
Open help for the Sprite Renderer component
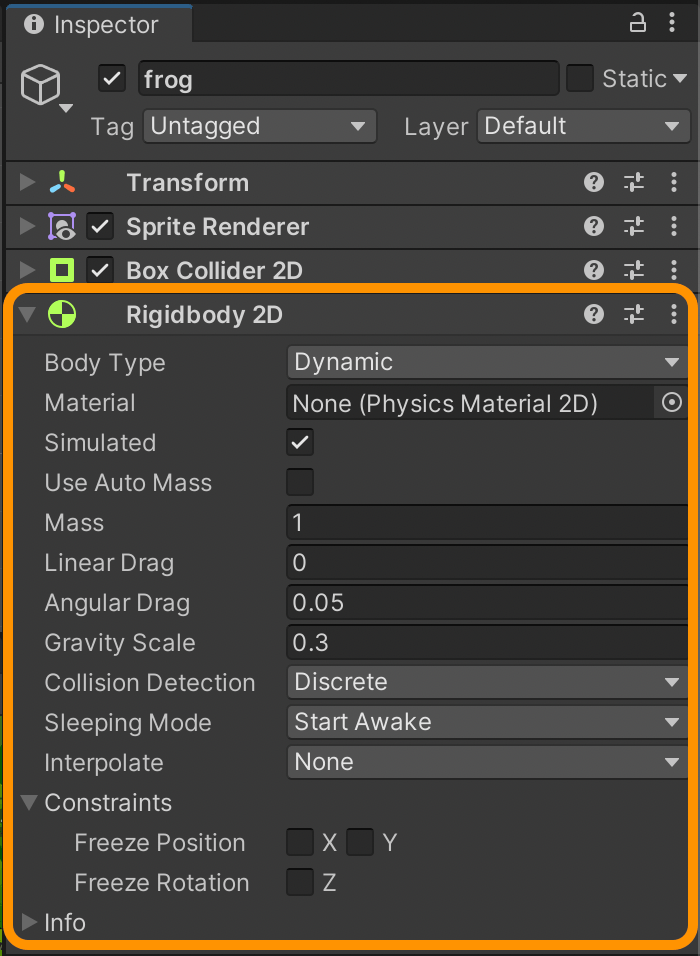point(594,227)
